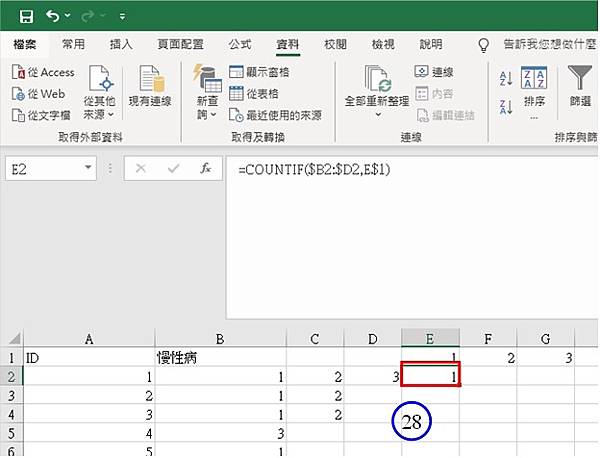Open the 檔案 tab
Viewport: 600px width, 458px height.
[25, 44]
